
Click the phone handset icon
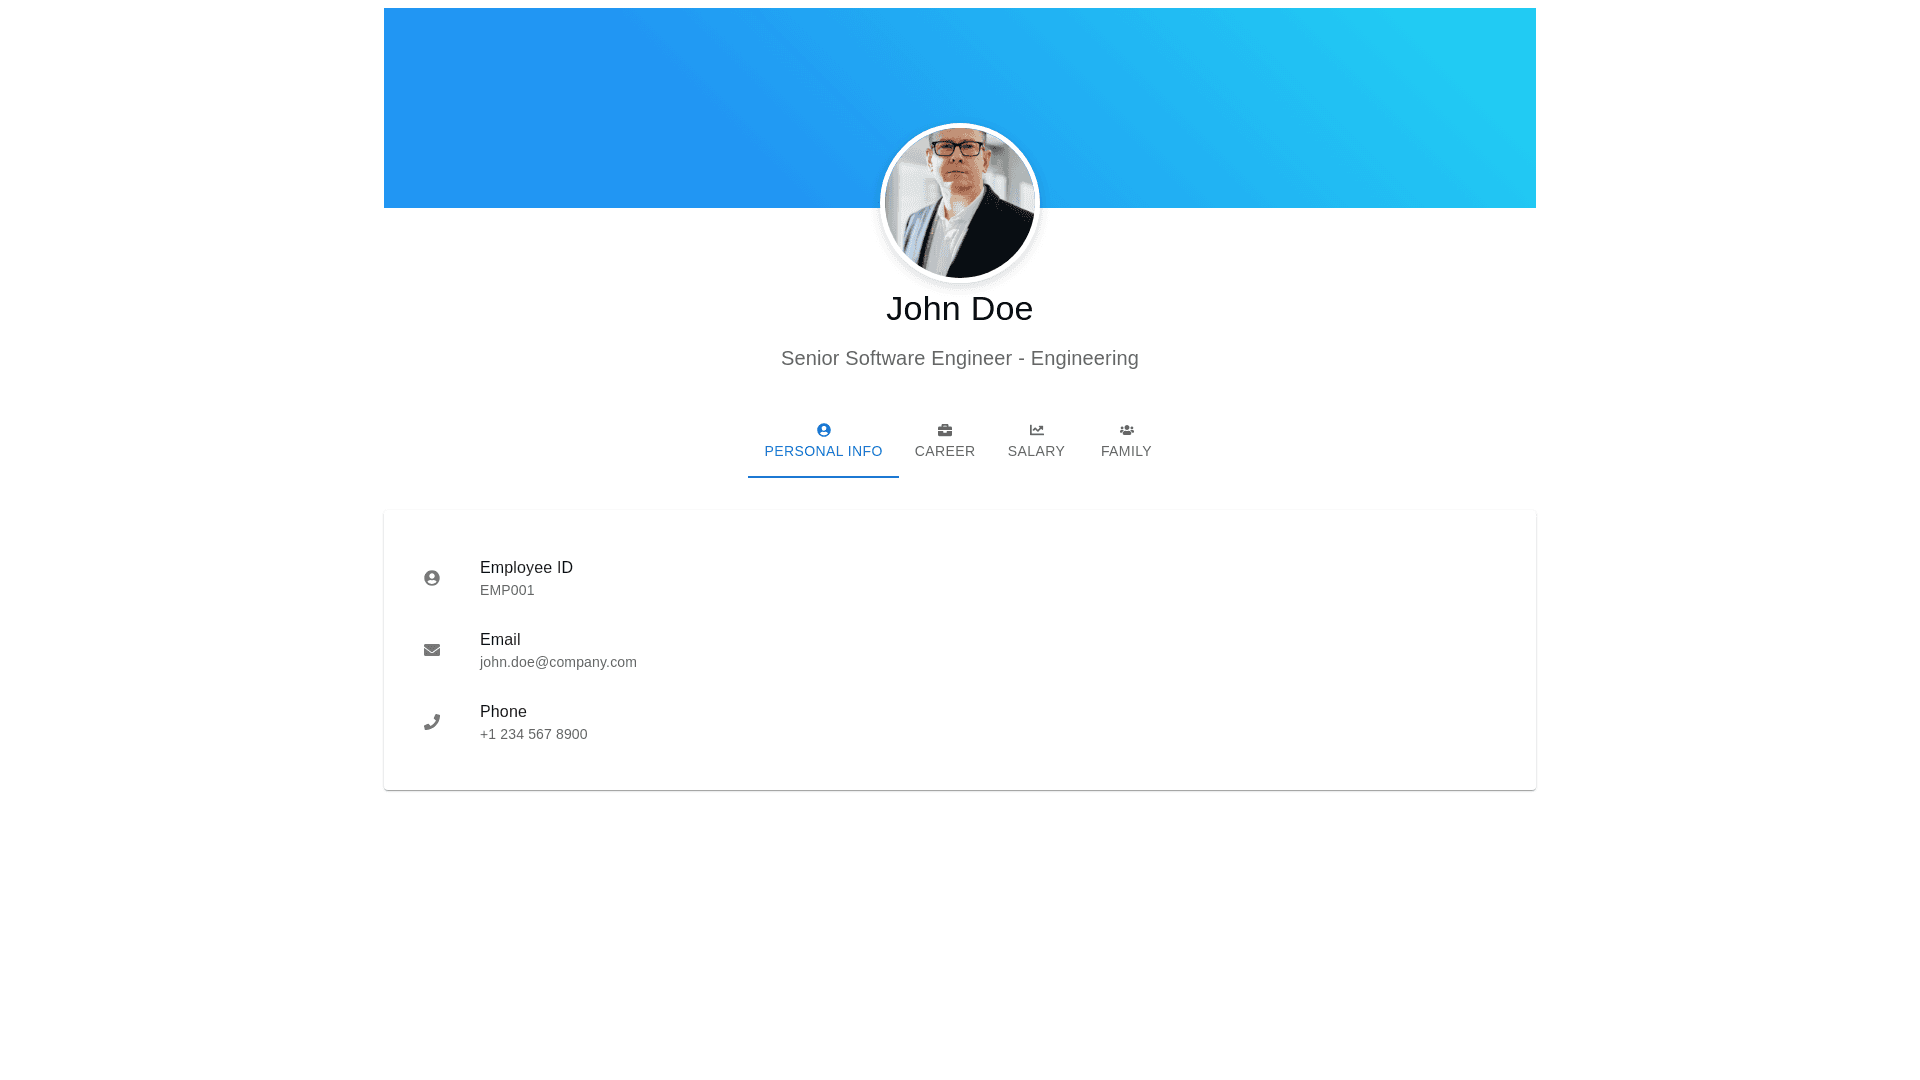[432, 722]
